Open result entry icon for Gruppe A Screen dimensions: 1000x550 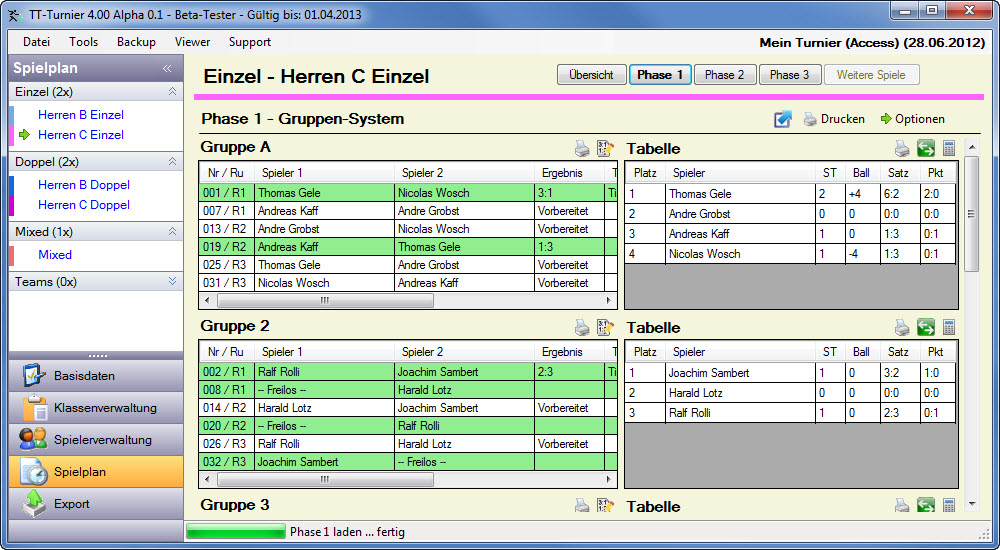pos(604,149)
